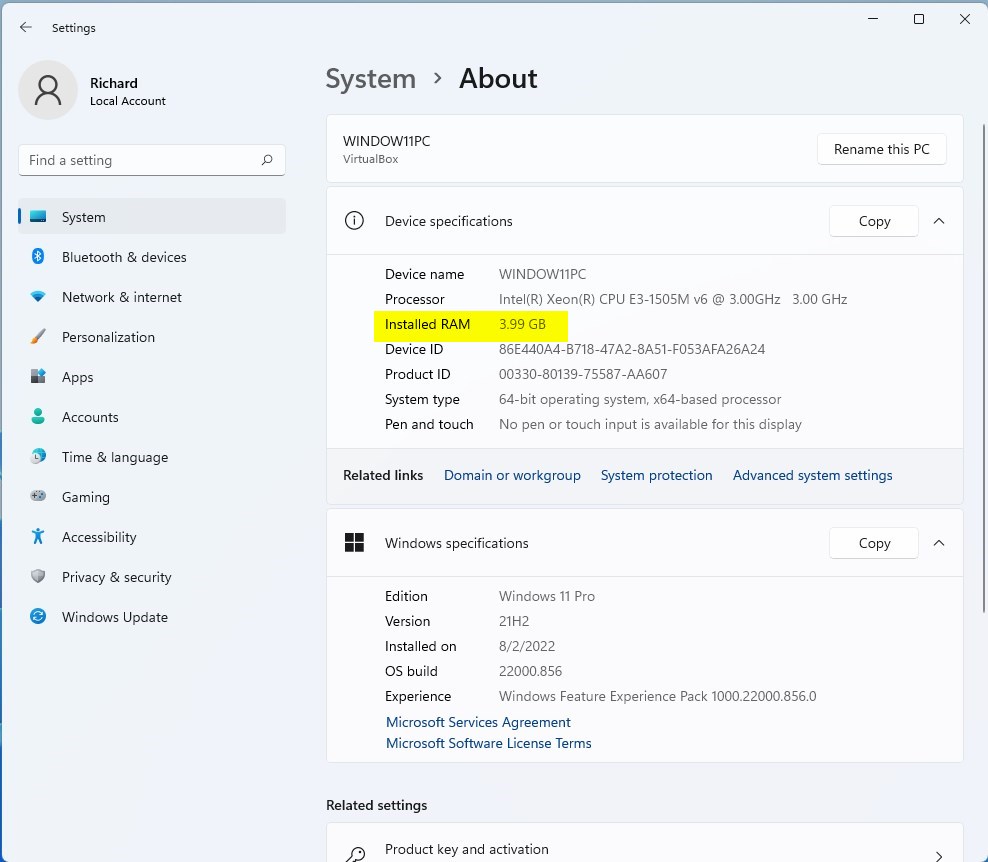Open Network & internet via its Wi-Fi icon
This screenshot has height=862, width=988.
(38, 297)
